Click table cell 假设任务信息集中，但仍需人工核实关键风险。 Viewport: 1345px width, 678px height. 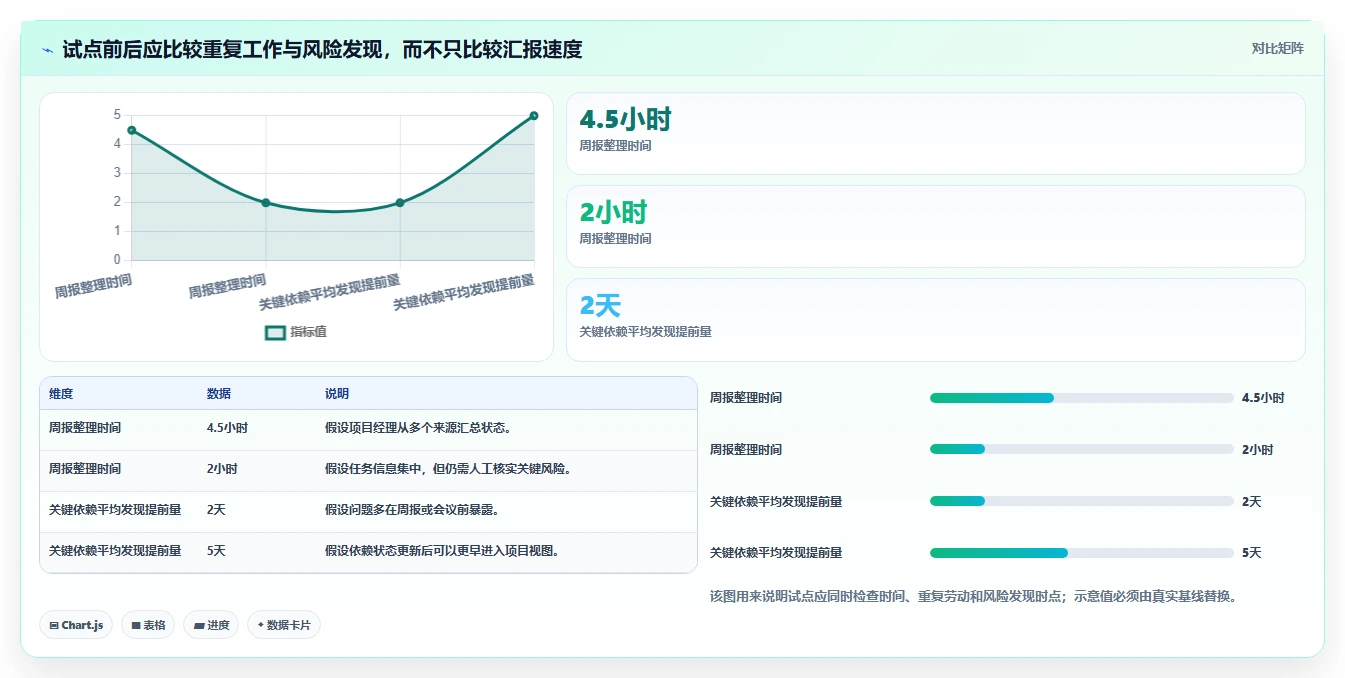click(x=449, y=469)
